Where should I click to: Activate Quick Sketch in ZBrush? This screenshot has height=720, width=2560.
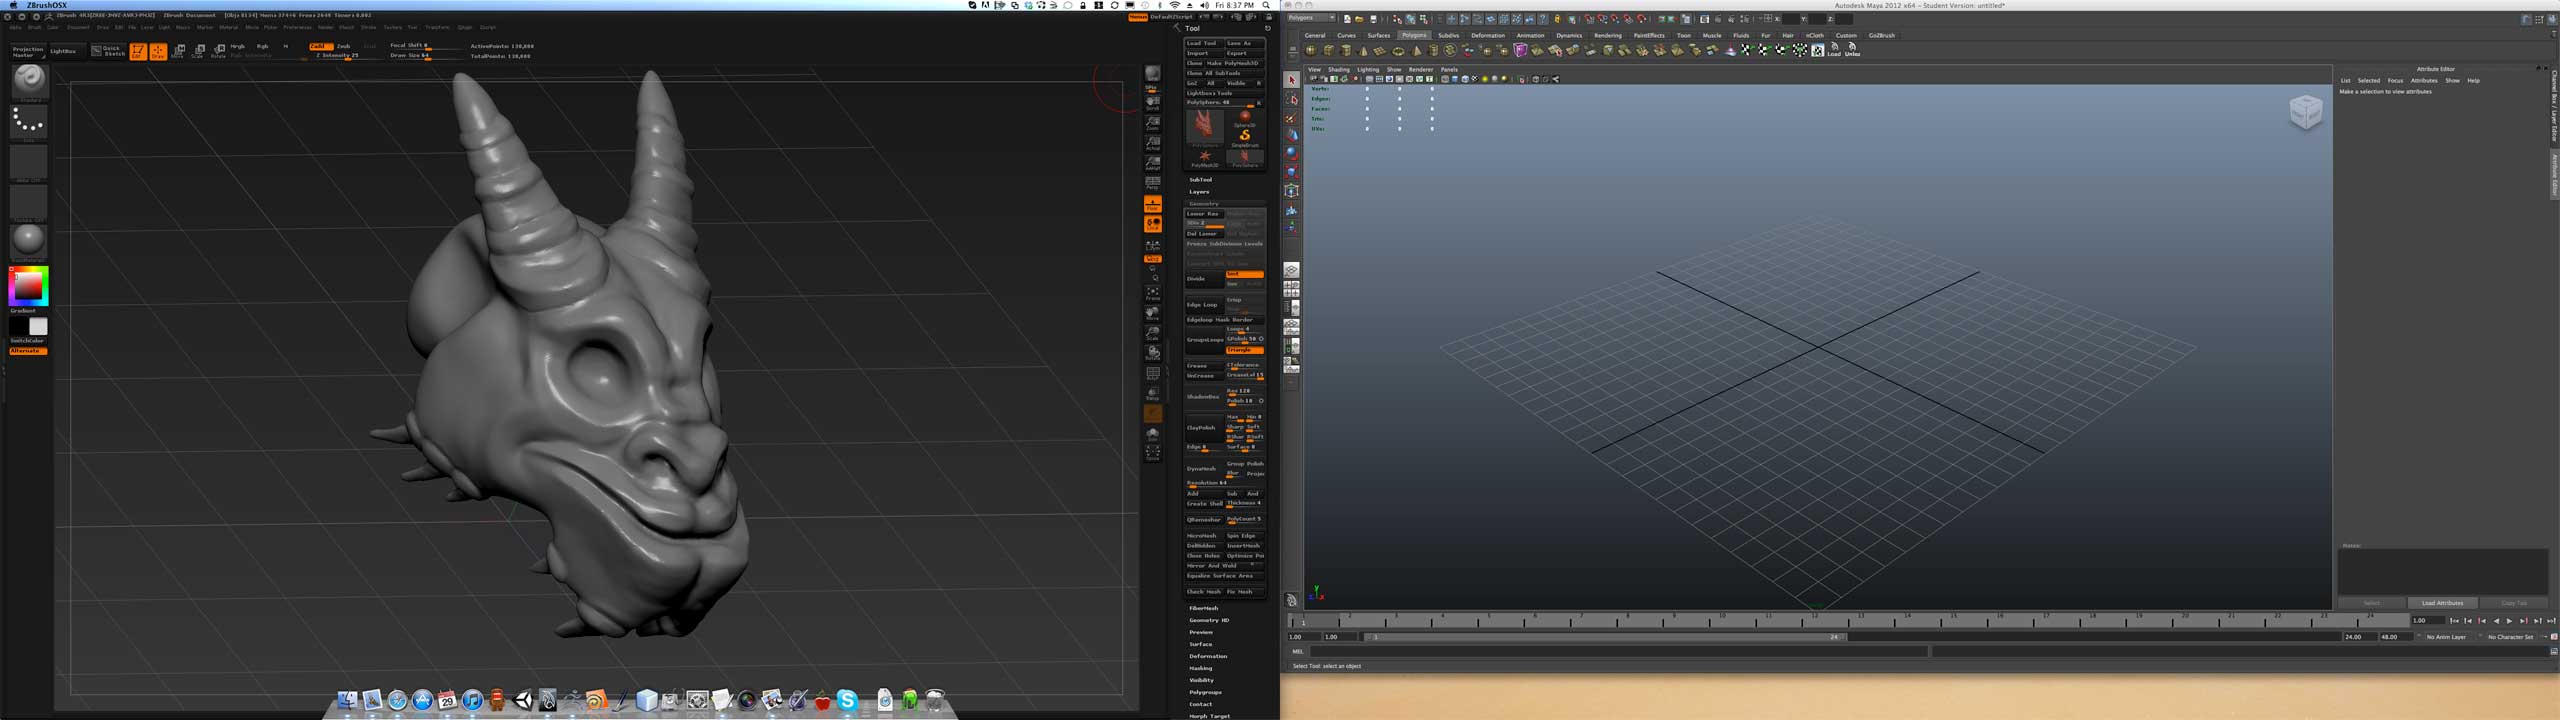(109, 50)
